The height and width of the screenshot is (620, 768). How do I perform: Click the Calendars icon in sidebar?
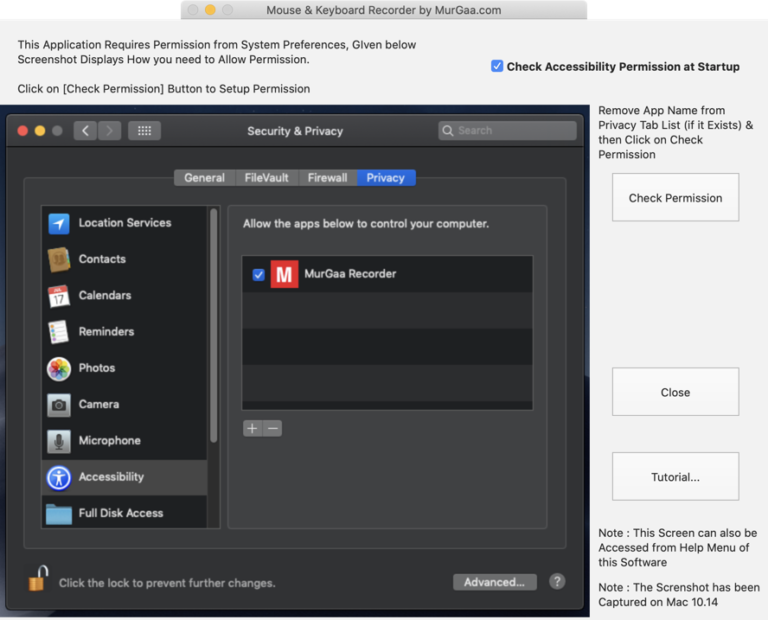59,296
